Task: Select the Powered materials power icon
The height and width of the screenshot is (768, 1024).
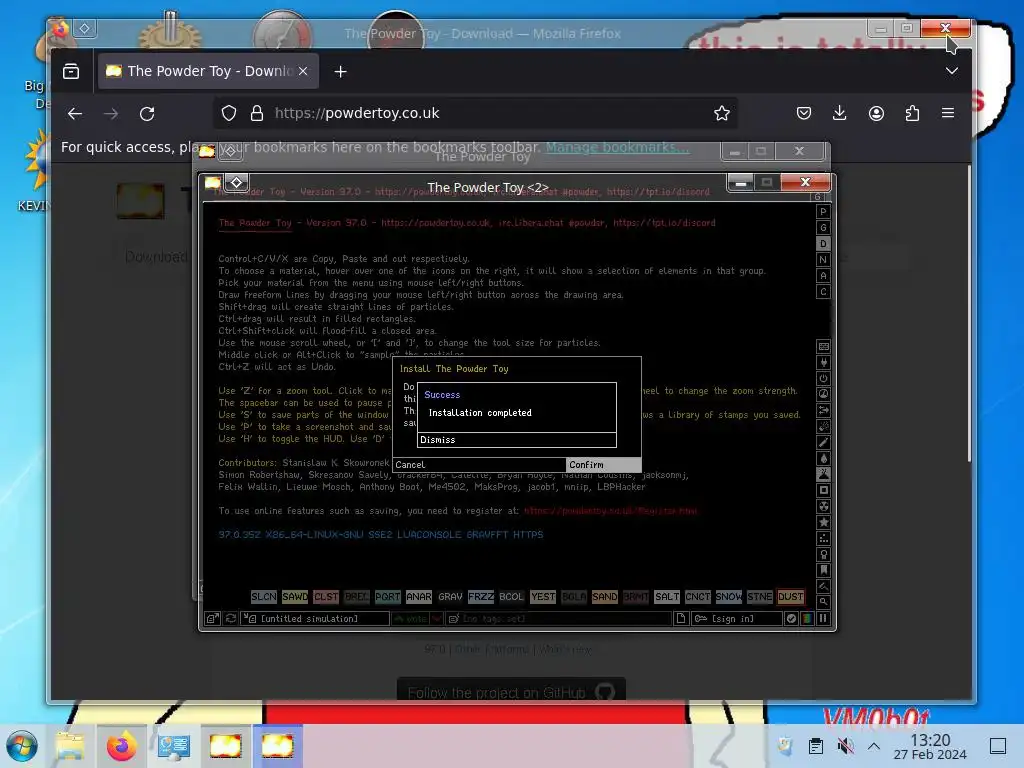Action: pos(824,378)
